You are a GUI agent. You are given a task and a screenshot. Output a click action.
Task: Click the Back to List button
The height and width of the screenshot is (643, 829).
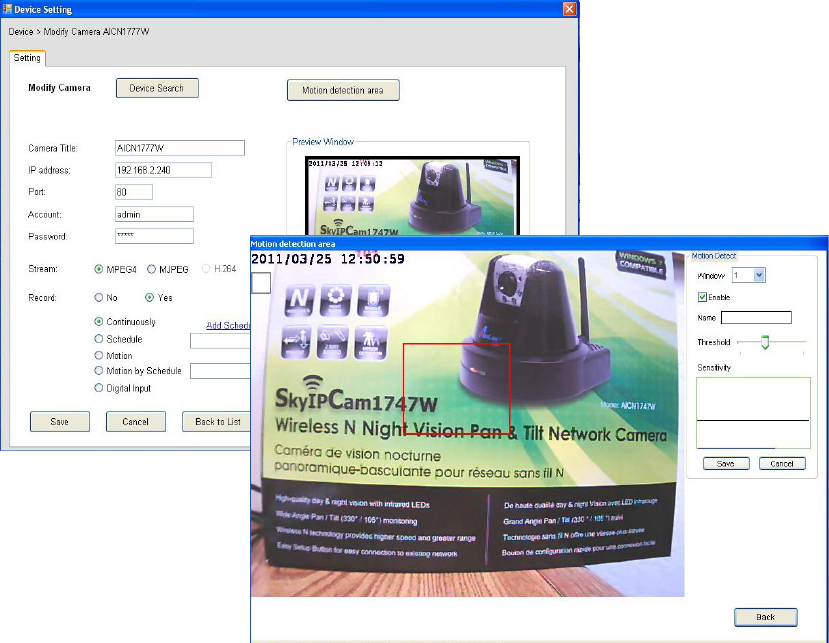pos(216,421)
